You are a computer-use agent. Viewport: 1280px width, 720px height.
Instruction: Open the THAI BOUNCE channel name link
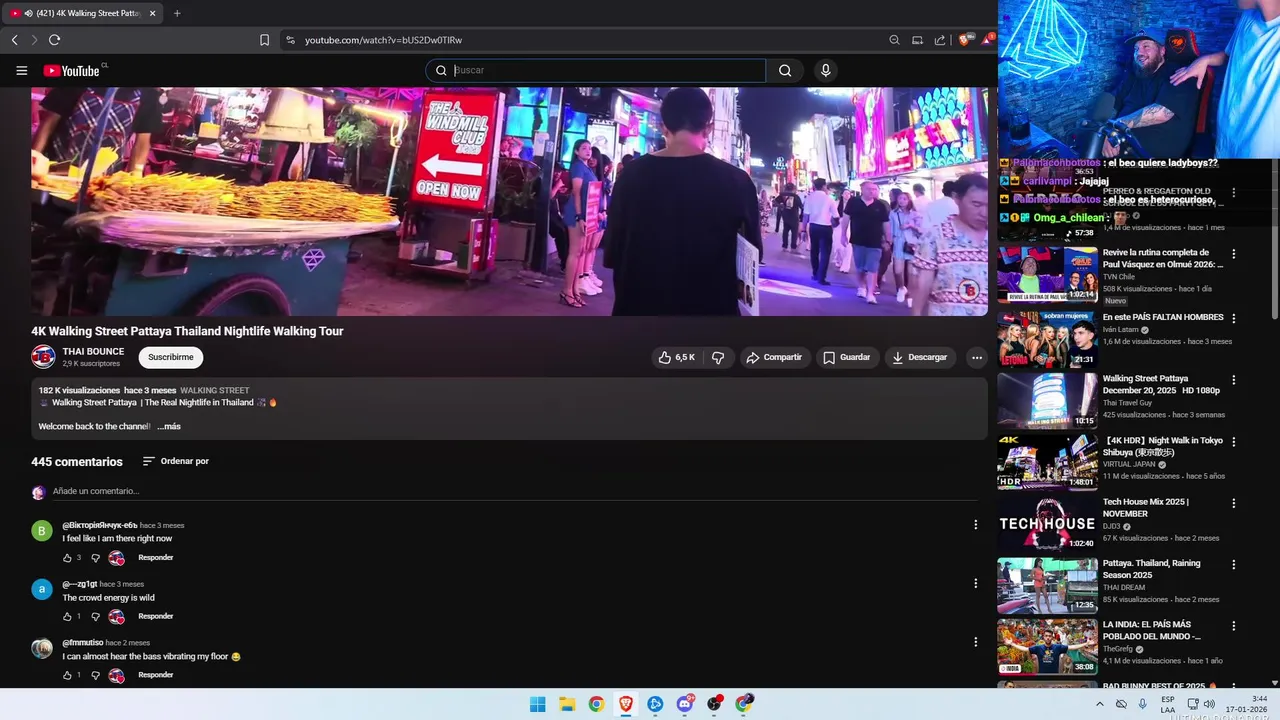click(x=93, y=351)
